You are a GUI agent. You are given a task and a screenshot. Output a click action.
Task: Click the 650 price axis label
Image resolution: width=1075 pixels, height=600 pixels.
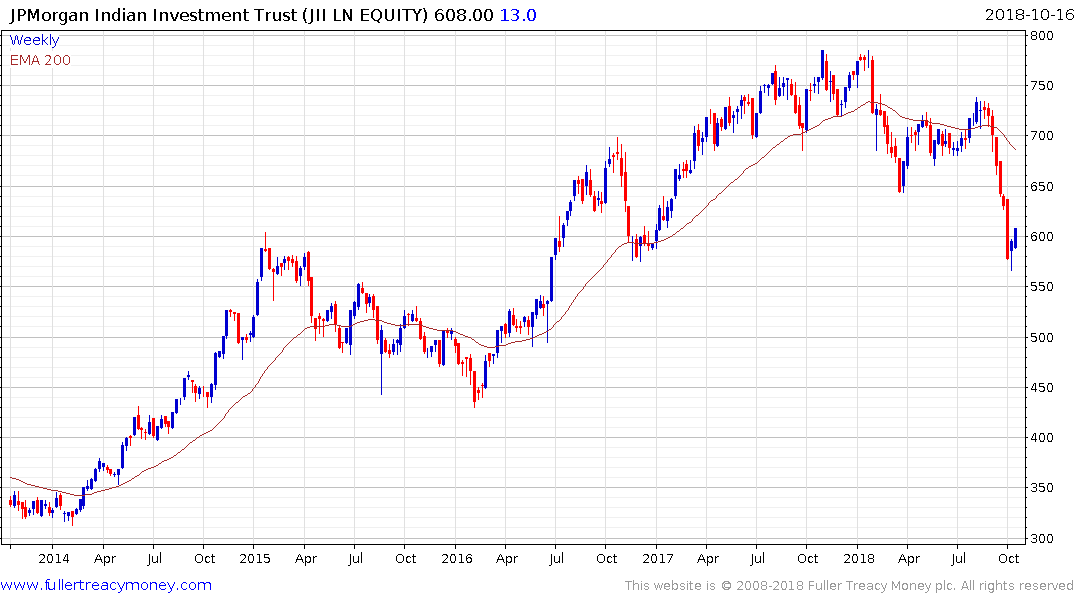tap(1042, 187)
